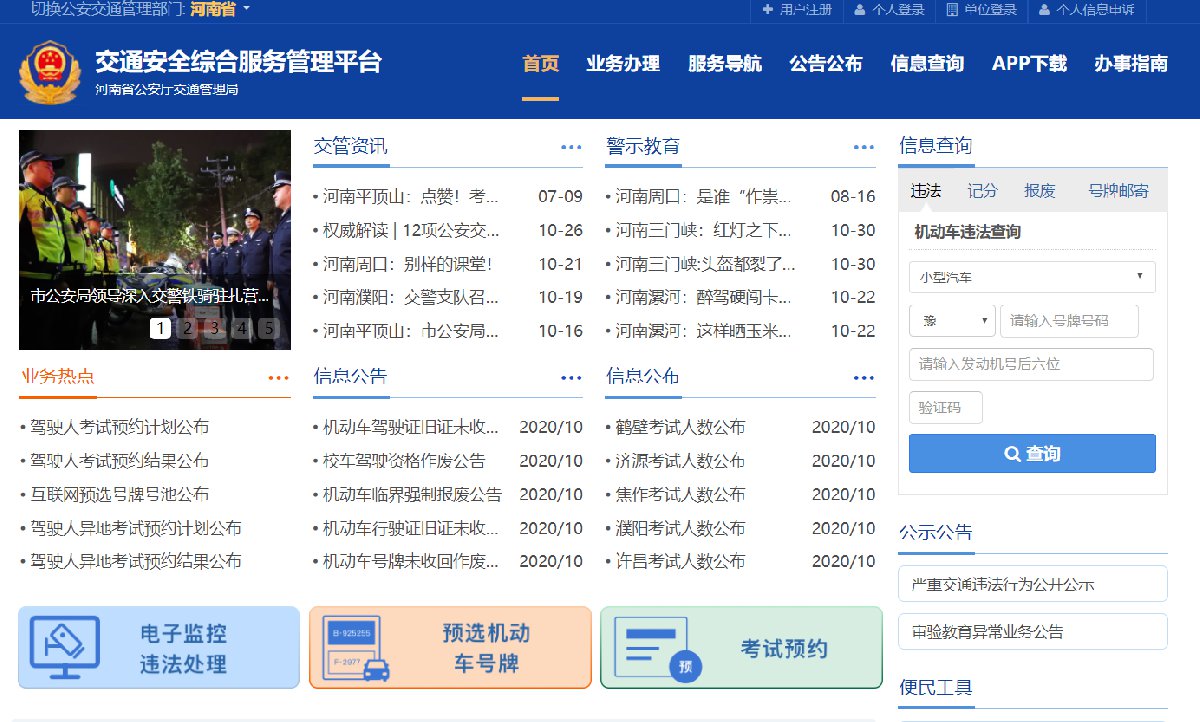Switch to the 报废 query tab
This screenshot has height=722, width=1200.
[x=1039, y=190]
